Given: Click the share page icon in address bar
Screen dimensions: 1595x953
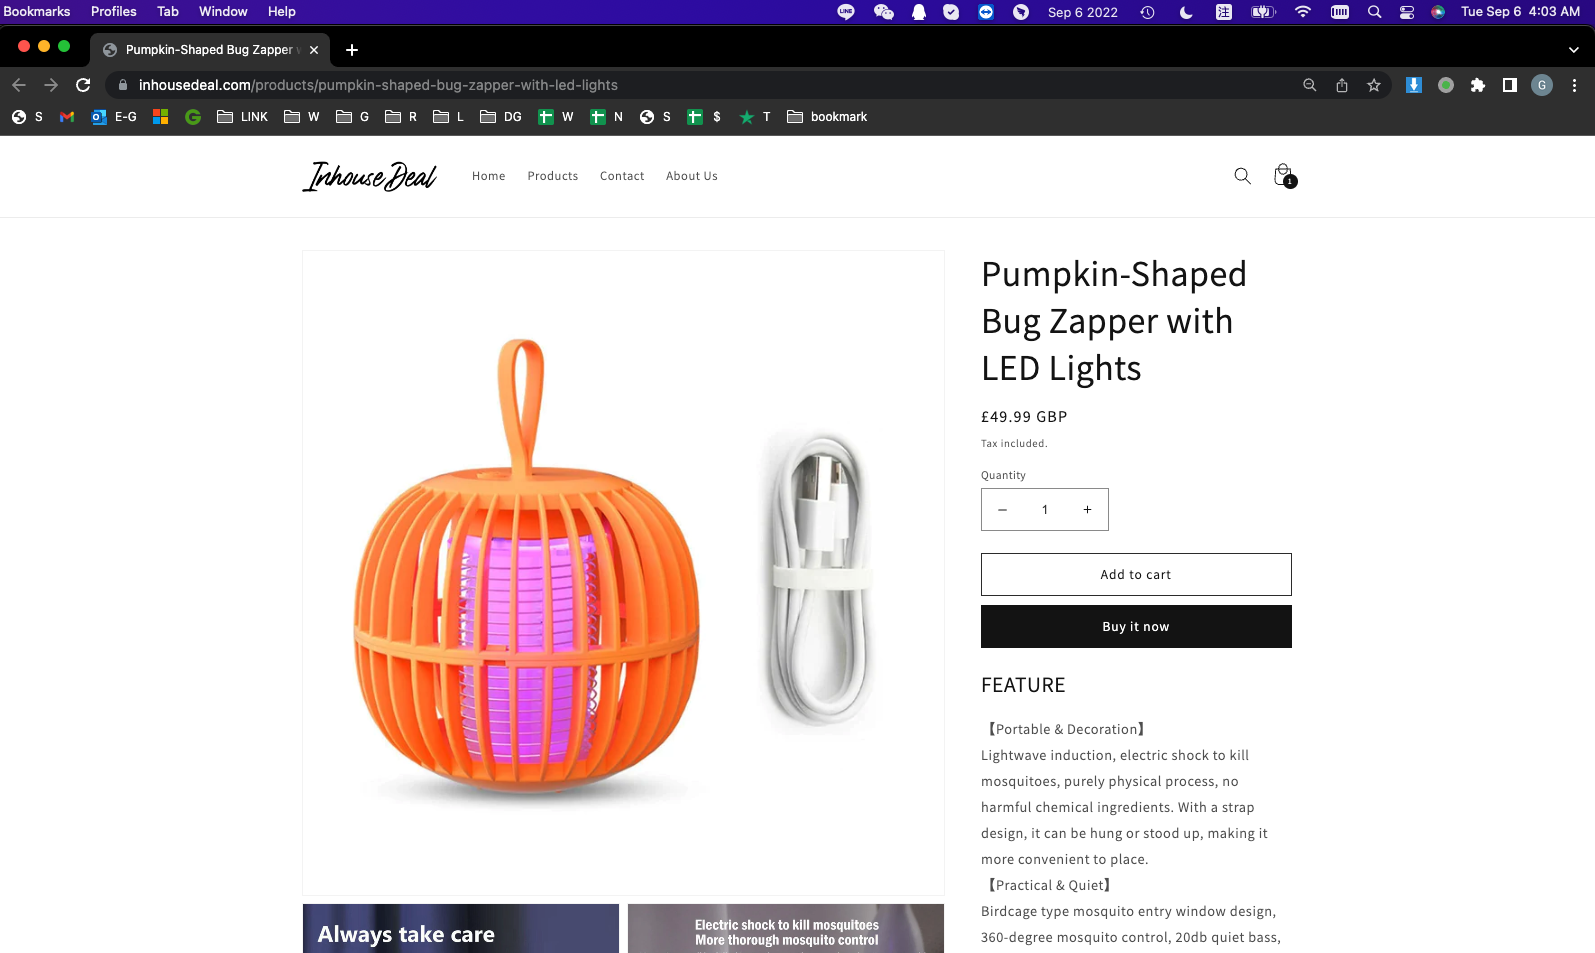Looking at the screenshot, I should (x=1342, y=85).
